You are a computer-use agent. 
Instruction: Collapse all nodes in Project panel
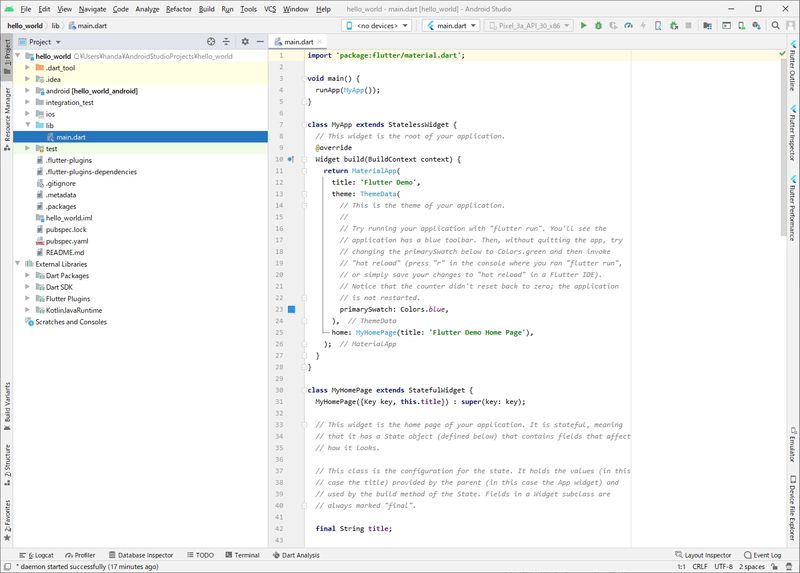(x=226, y=42)
